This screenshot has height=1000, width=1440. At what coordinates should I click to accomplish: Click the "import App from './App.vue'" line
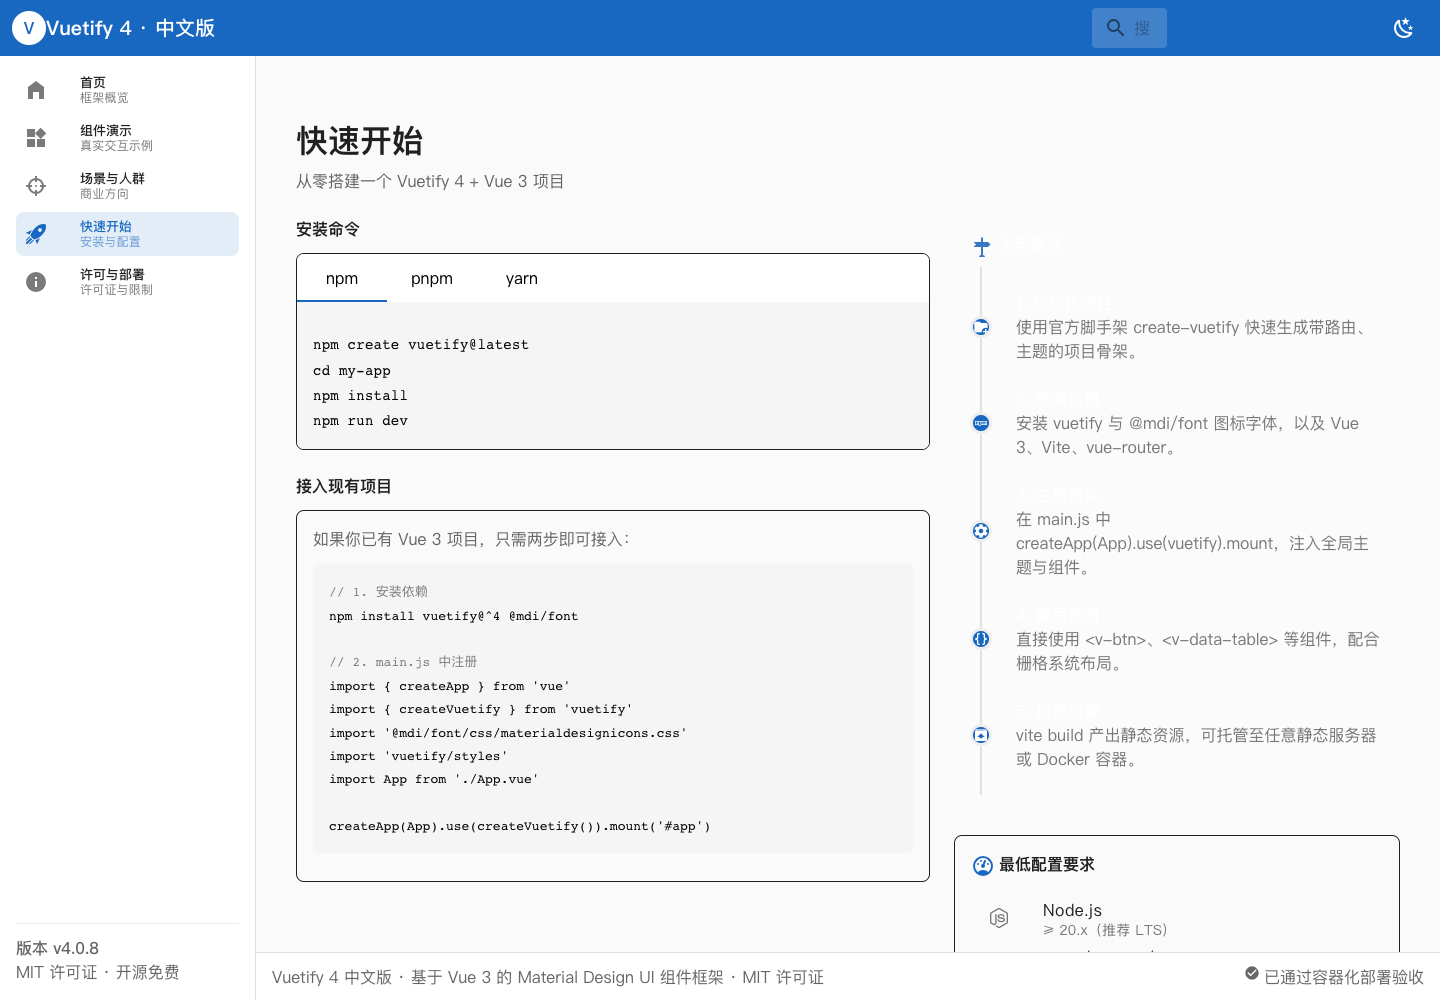click(x=434, y=779)
